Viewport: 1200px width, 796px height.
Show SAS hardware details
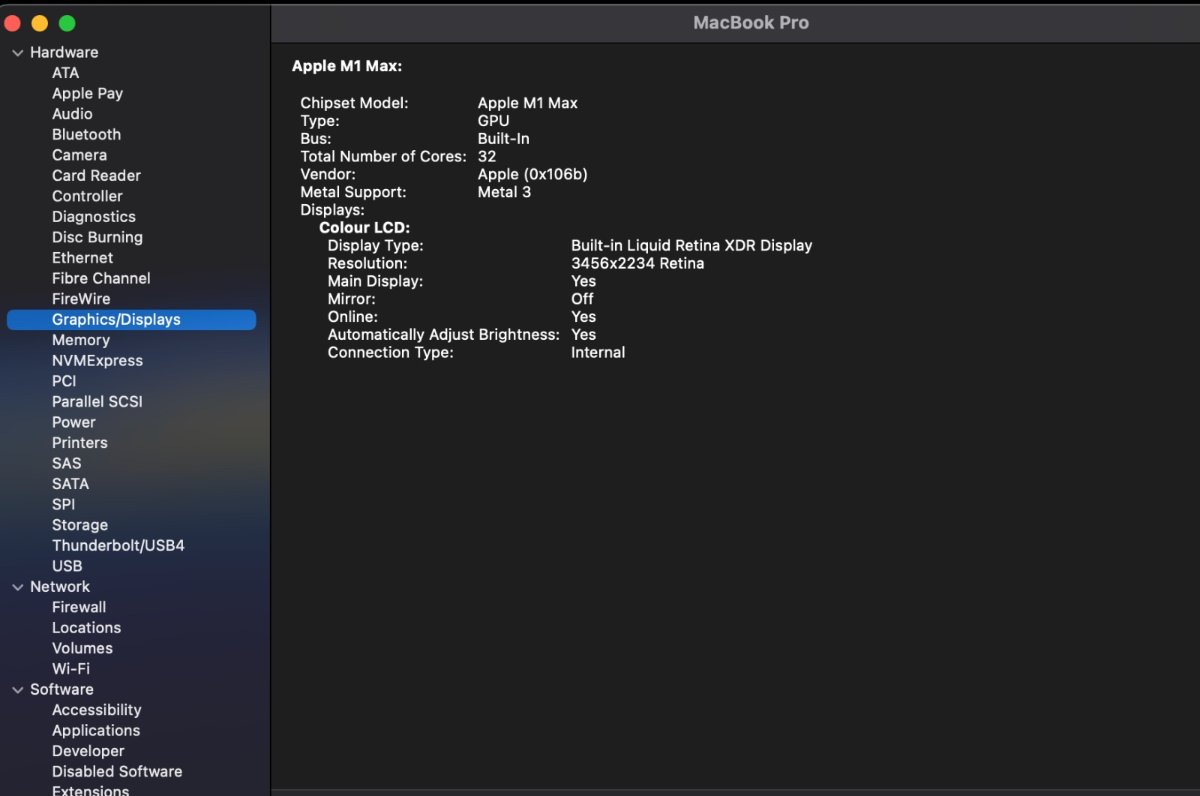point(66,463)
